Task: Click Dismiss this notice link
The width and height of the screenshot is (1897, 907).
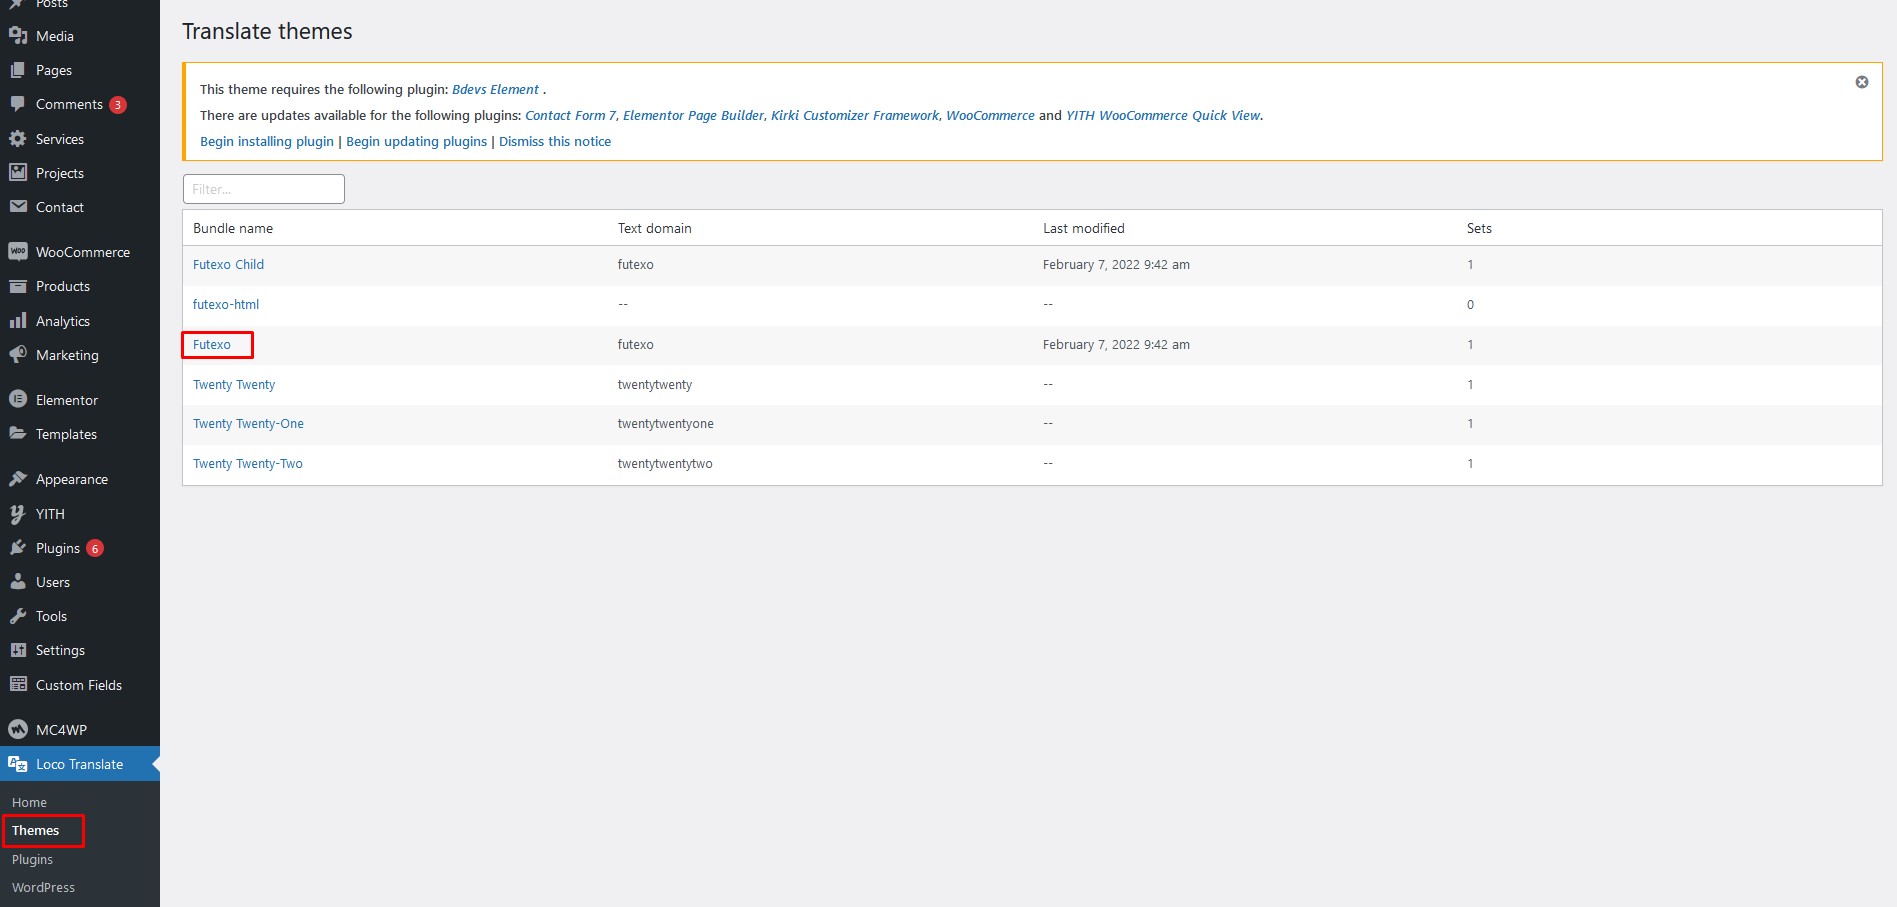Action: pos(554,142)
